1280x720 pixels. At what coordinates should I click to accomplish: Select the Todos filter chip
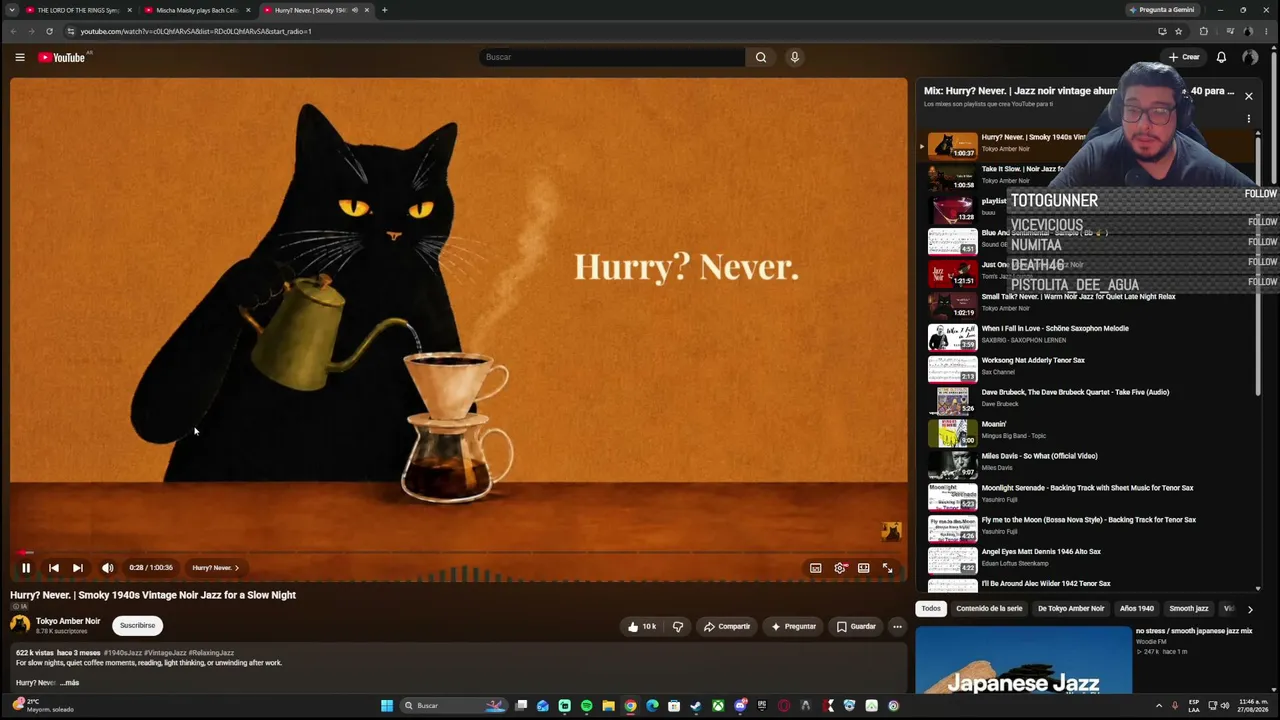click(x=931, y=609)
